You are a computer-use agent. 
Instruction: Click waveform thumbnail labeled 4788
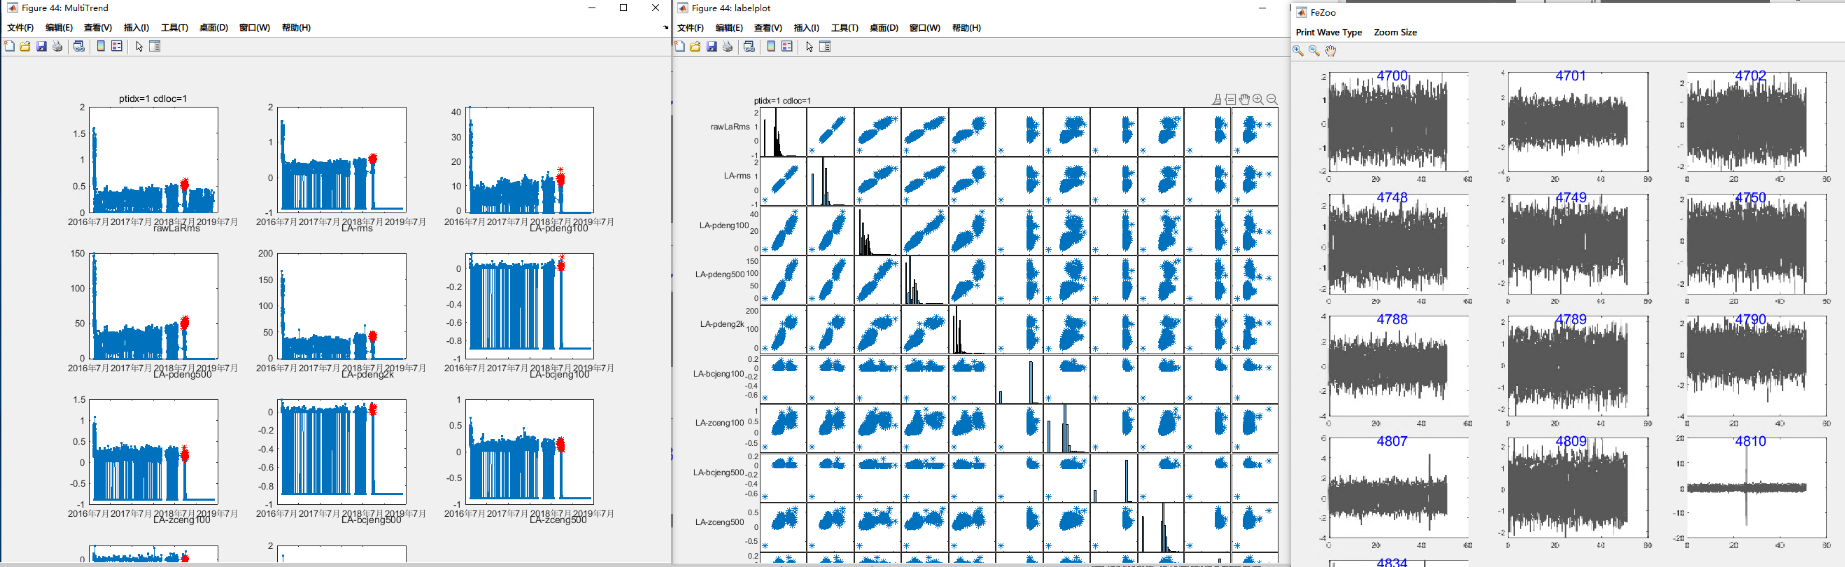pos(1398,366)
